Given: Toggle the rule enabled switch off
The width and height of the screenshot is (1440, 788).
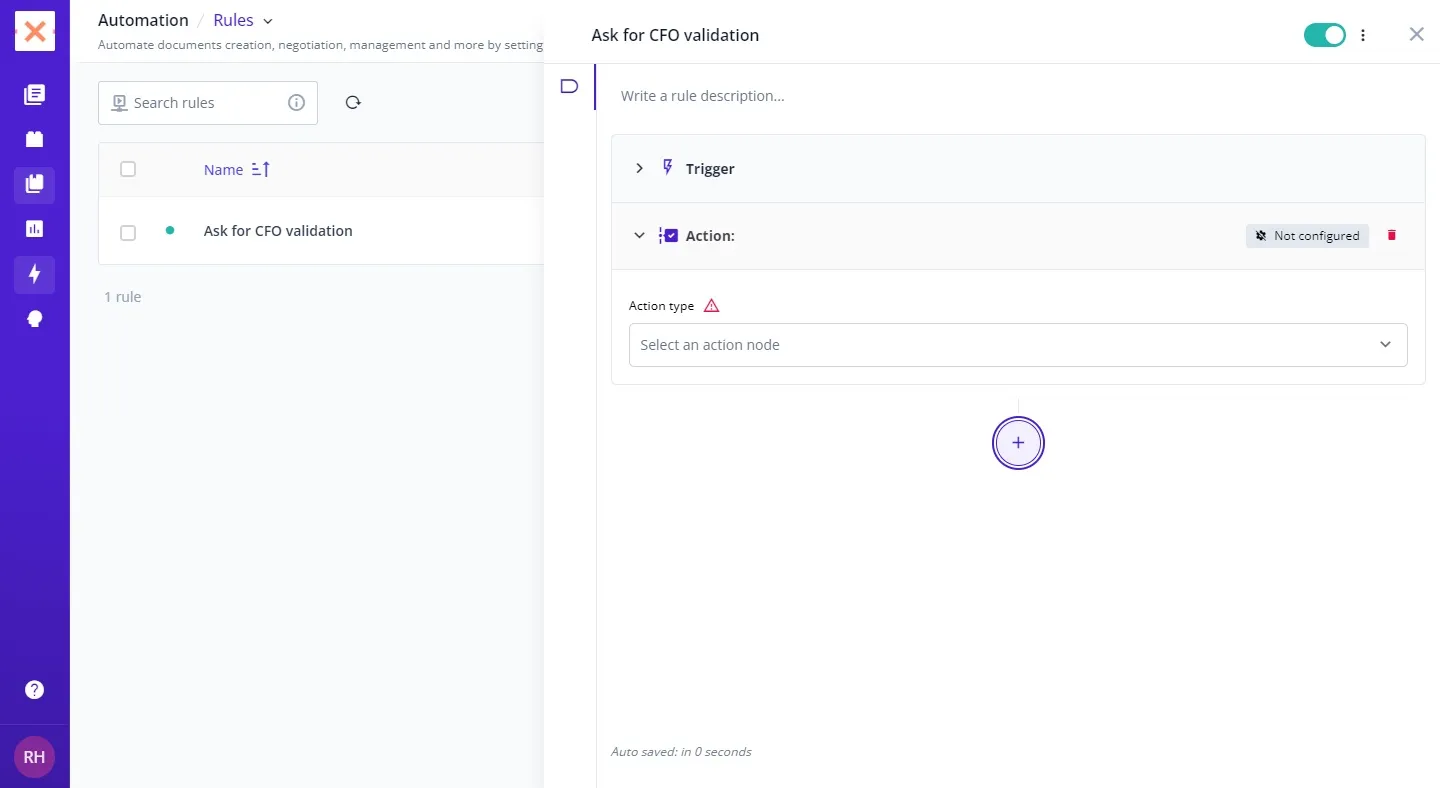Looking at the screenshot, I should point(1324,35).
